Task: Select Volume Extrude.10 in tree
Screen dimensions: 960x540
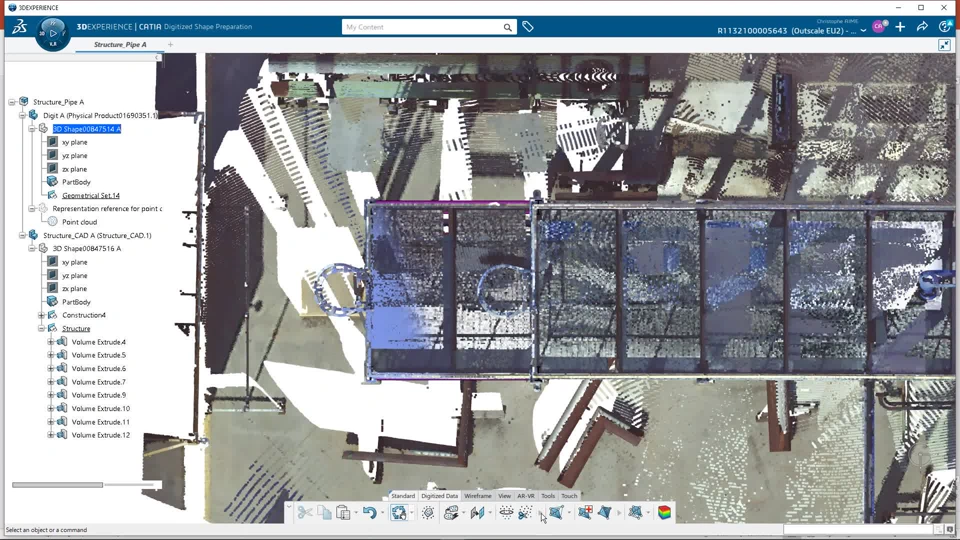Action: 100,409
